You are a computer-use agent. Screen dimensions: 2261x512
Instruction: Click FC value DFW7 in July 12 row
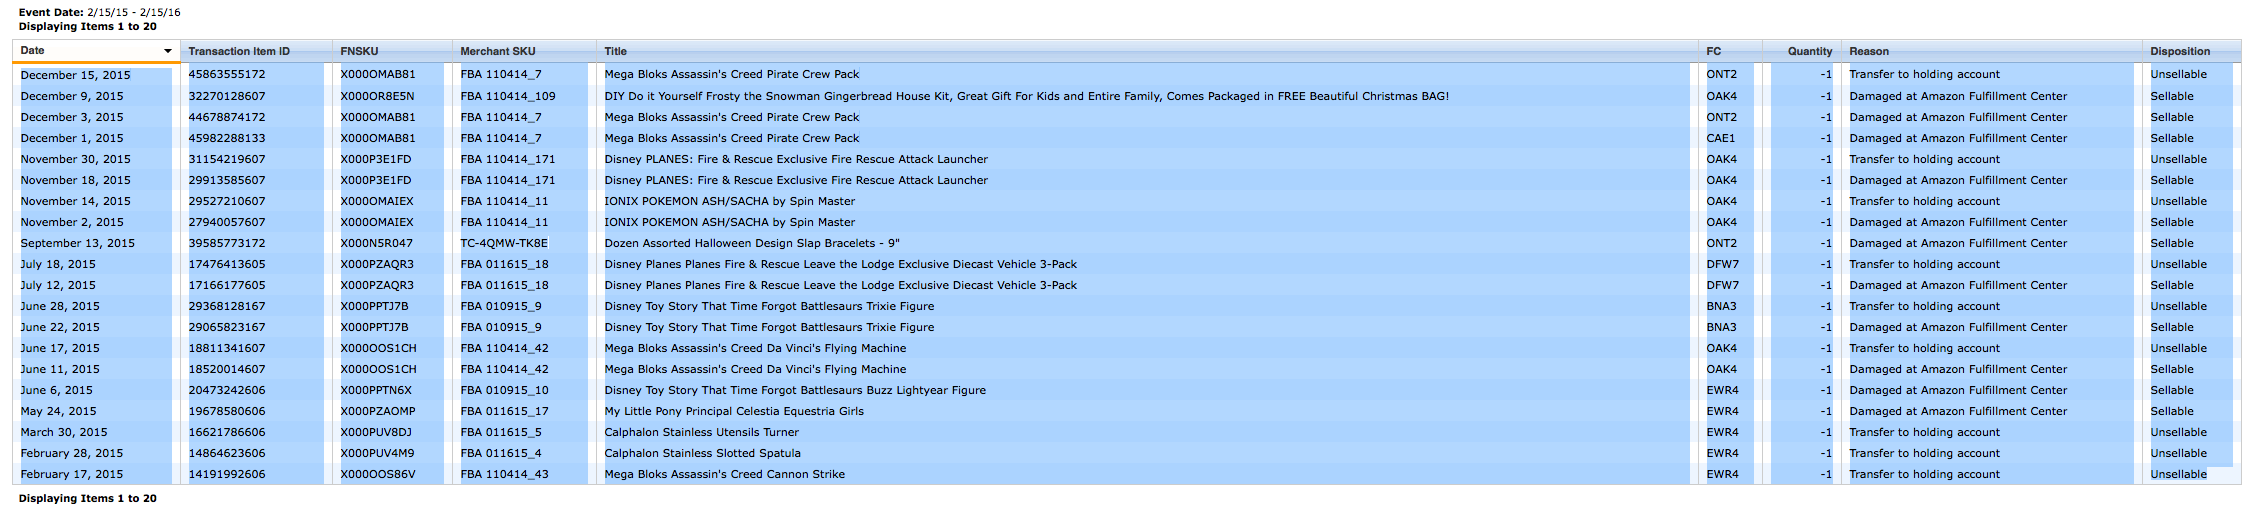pyautogui.click(x=1722, y=285)
